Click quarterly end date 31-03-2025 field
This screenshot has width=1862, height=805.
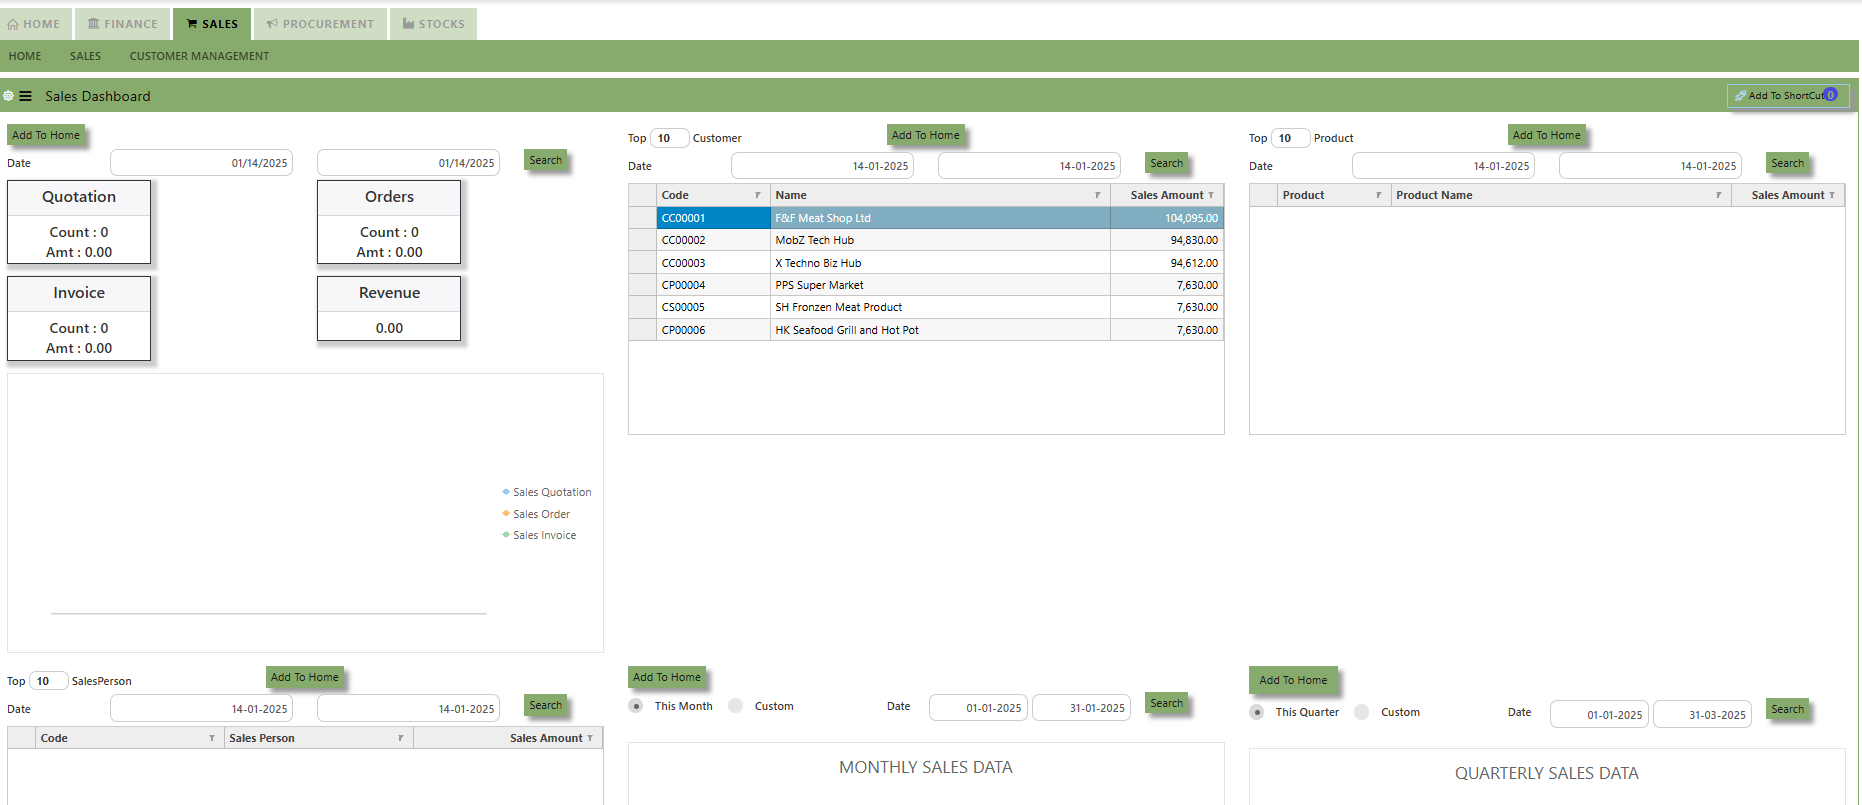[1702, 714]
